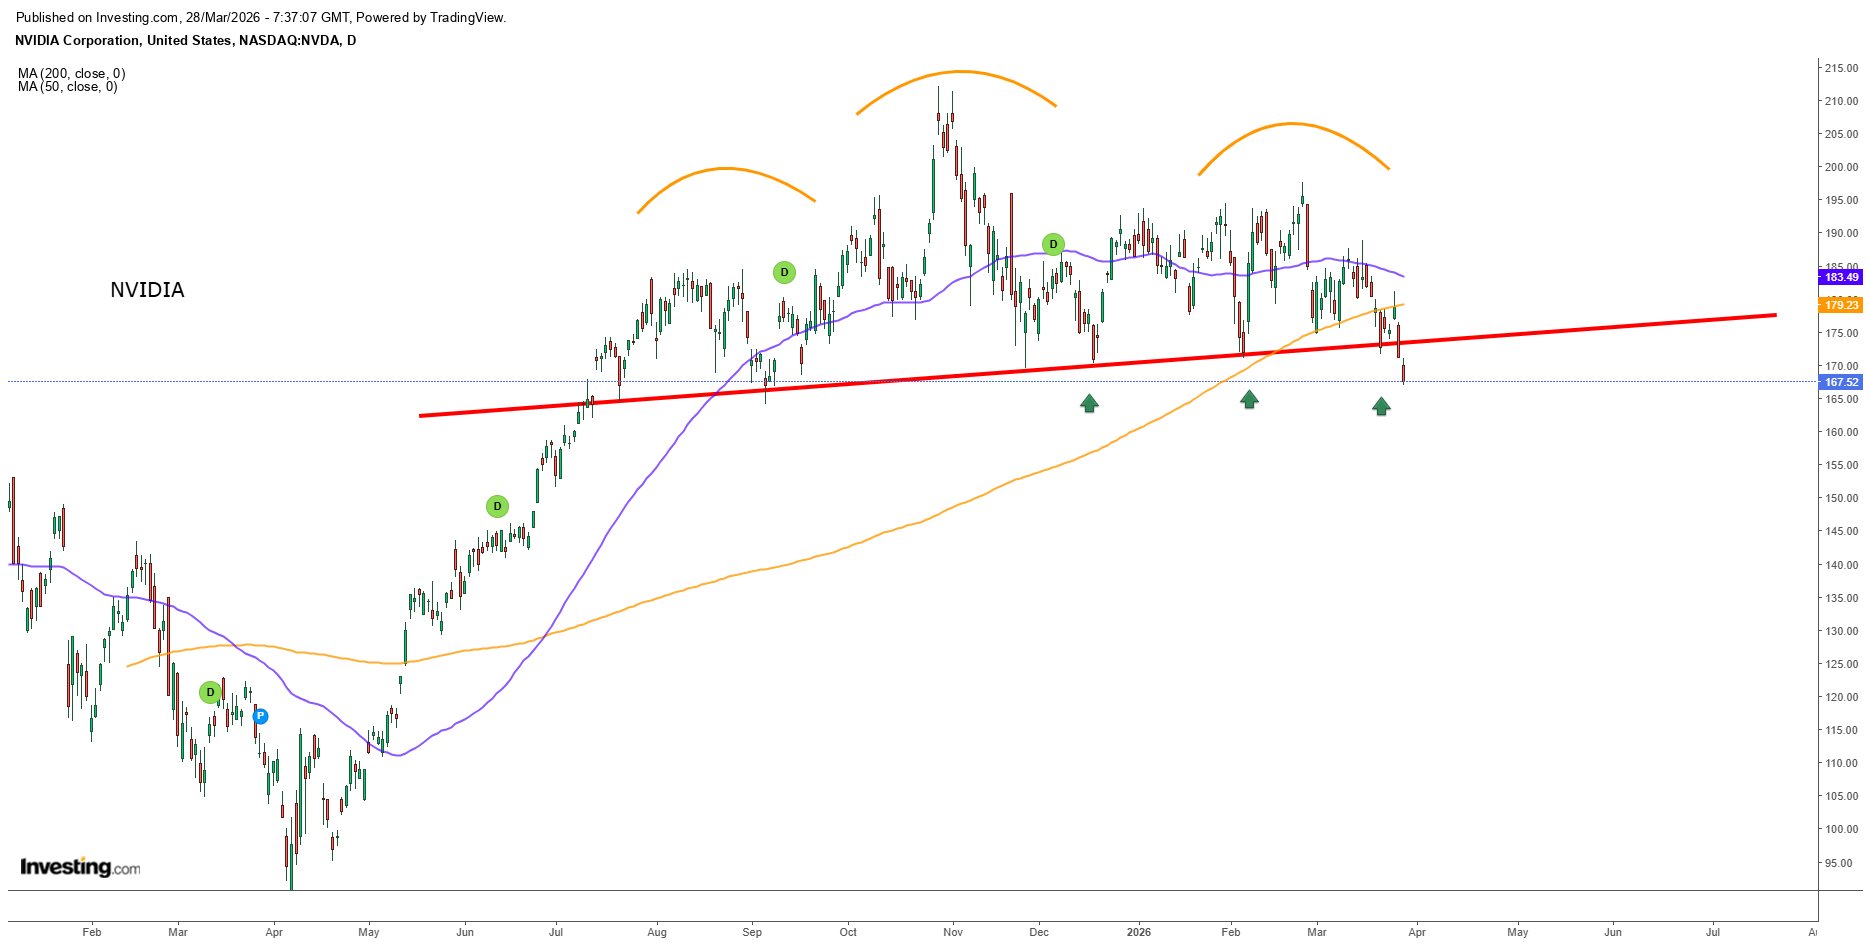The image size is (1870, 945).
Task: Click the 2026 label on the time axis
Action: pos(1139,932)
